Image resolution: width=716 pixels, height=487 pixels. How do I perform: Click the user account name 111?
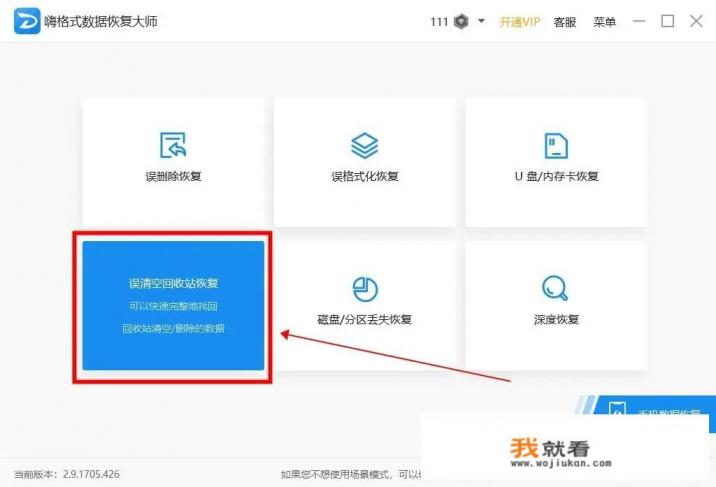pos(439,22)
